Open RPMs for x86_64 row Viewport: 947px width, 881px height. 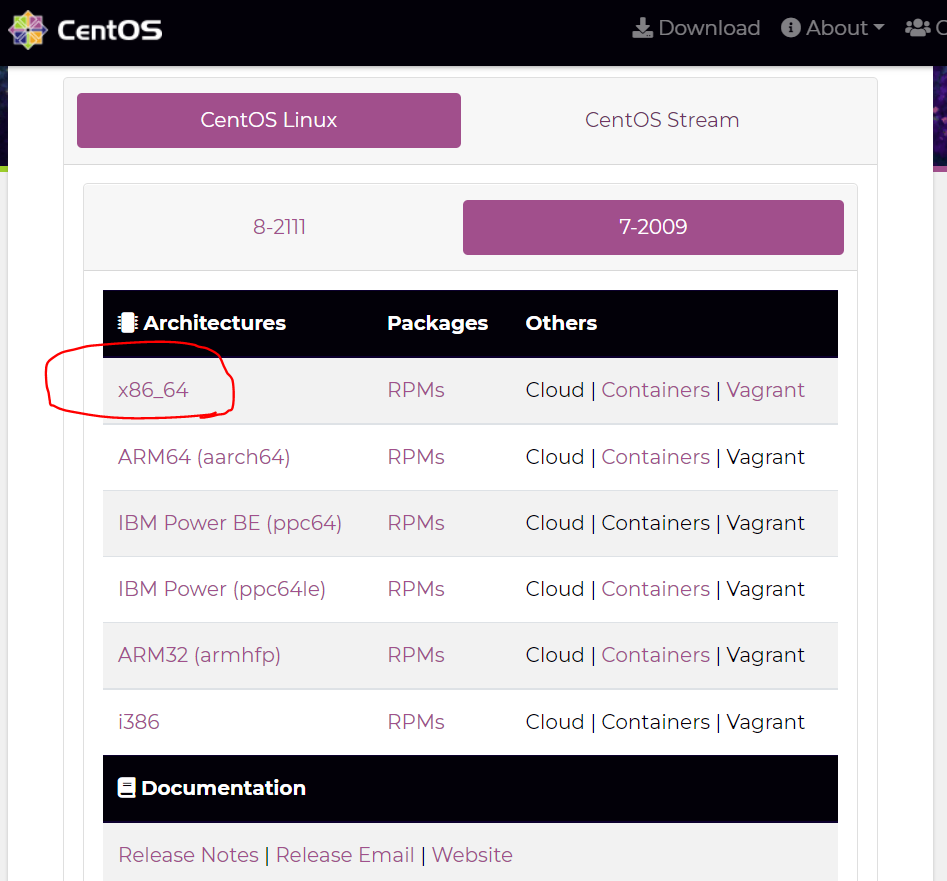416,390
